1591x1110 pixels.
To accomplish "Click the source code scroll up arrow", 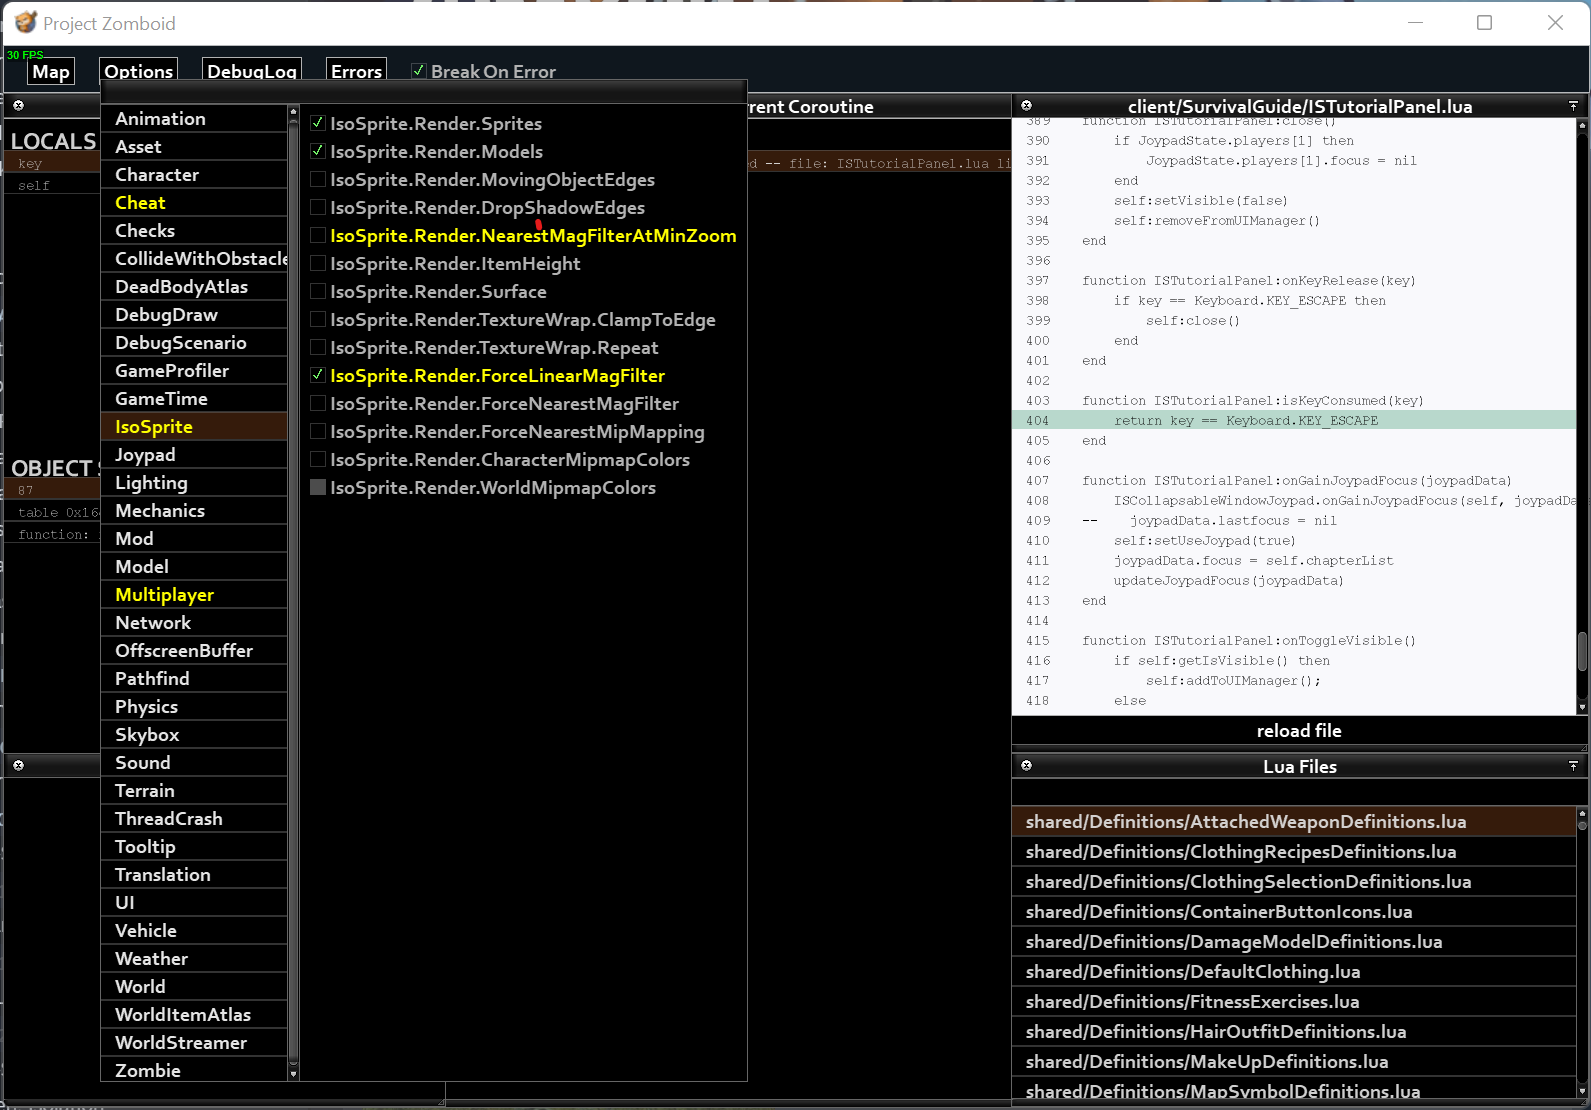I will click(1582, 125).
